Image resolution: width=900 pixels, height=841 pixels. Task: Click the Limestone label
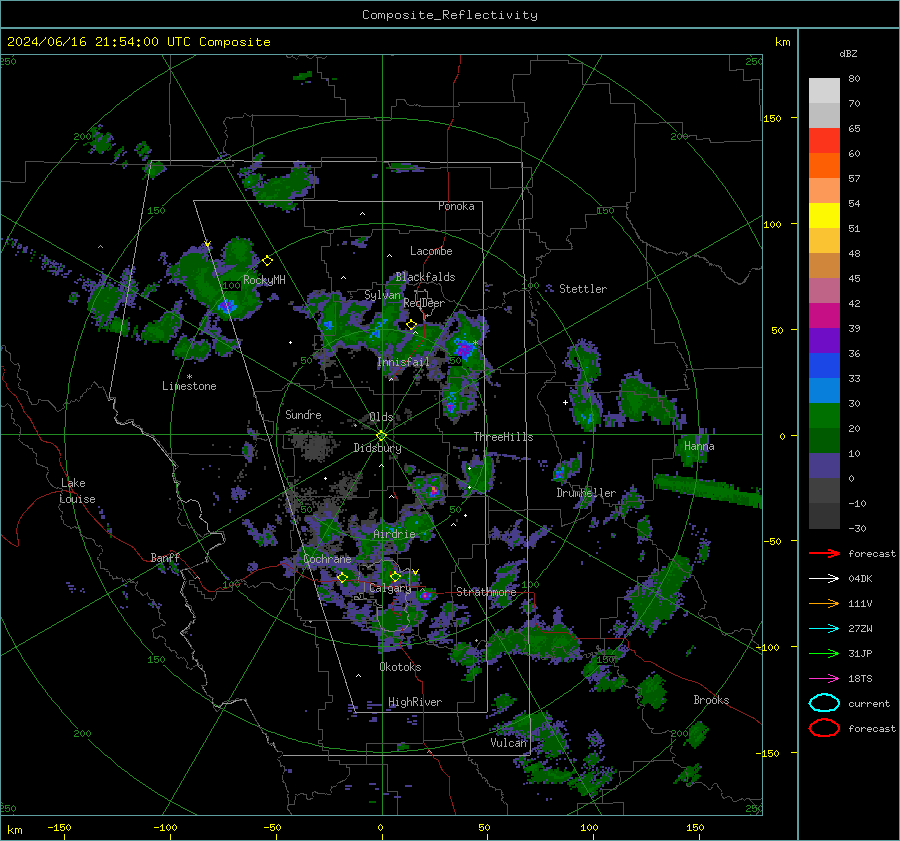[189, 386]
